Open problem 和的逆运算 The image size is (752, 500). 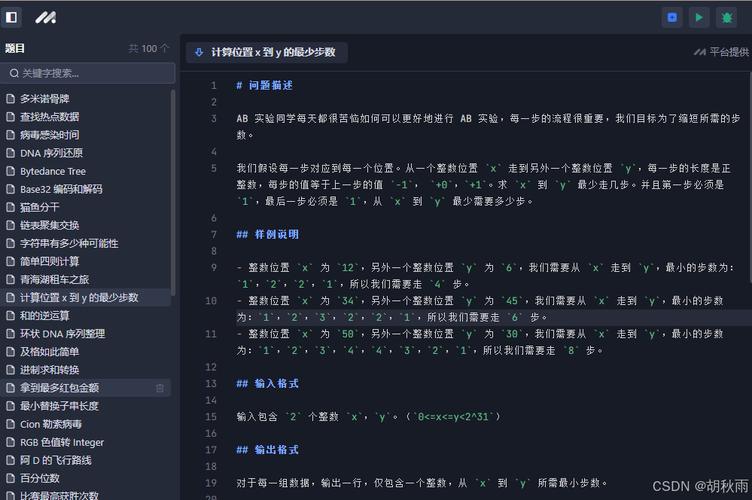45,315
